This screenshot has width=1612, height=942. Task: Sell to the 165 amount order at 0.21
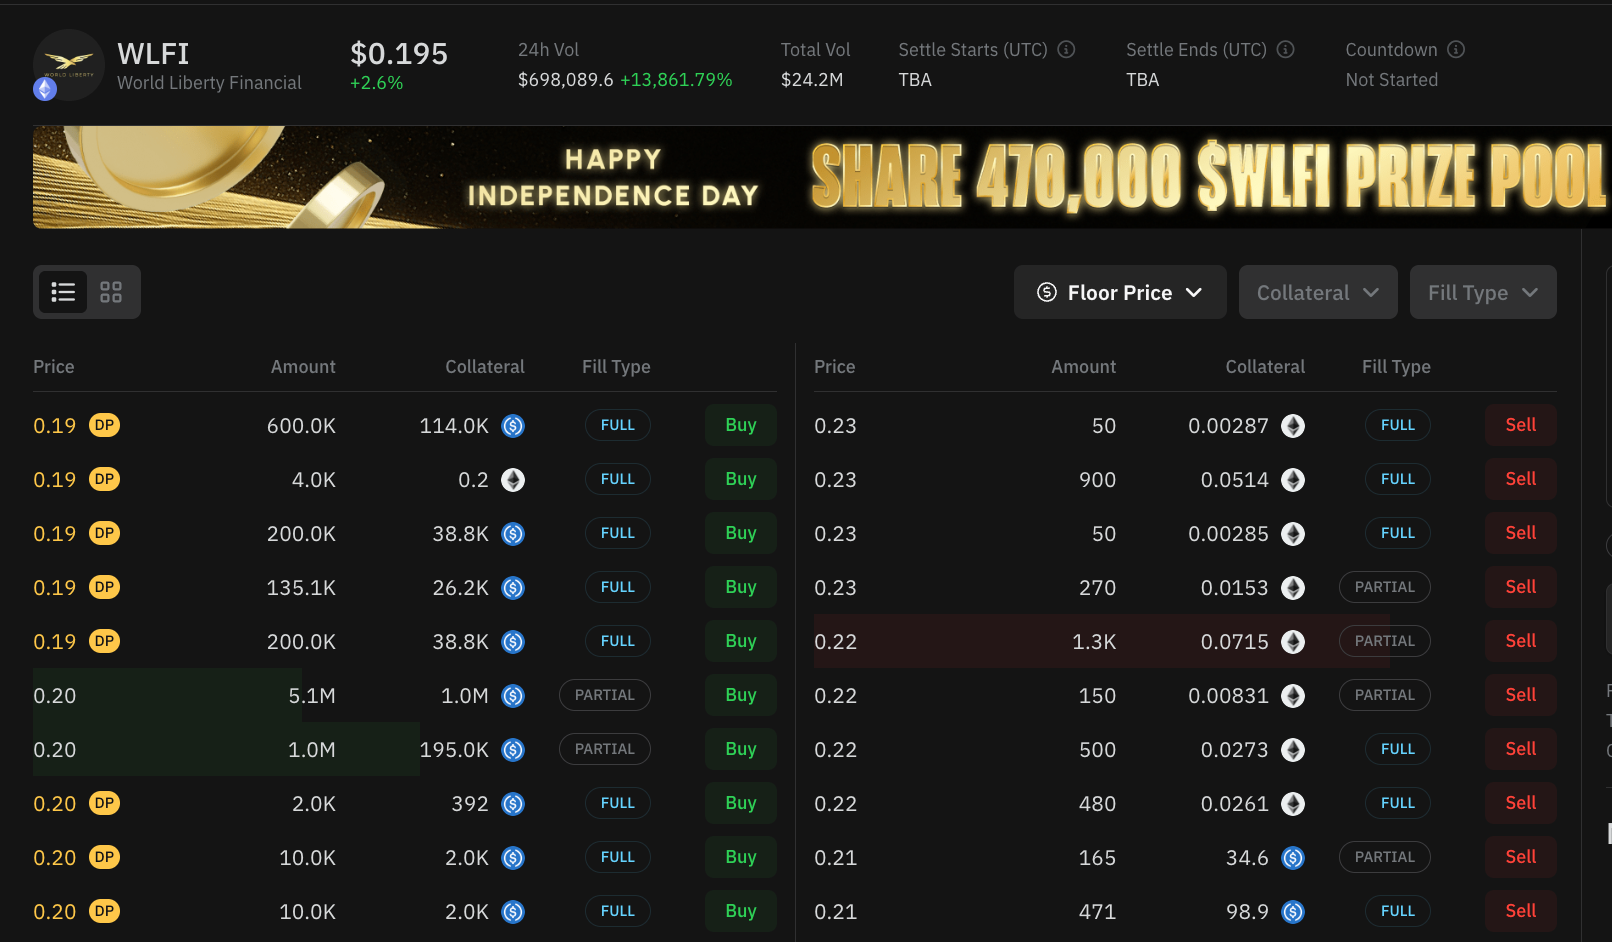coord(1521,857)
